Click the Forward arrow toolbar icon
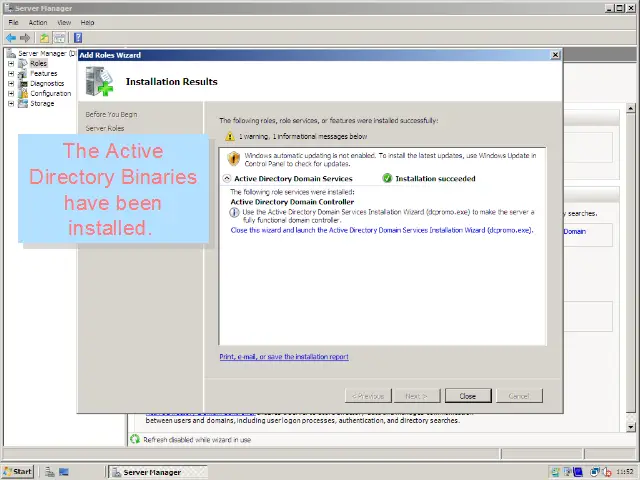The width and height of the screenshot is (640, 480). tap(25, 38)
